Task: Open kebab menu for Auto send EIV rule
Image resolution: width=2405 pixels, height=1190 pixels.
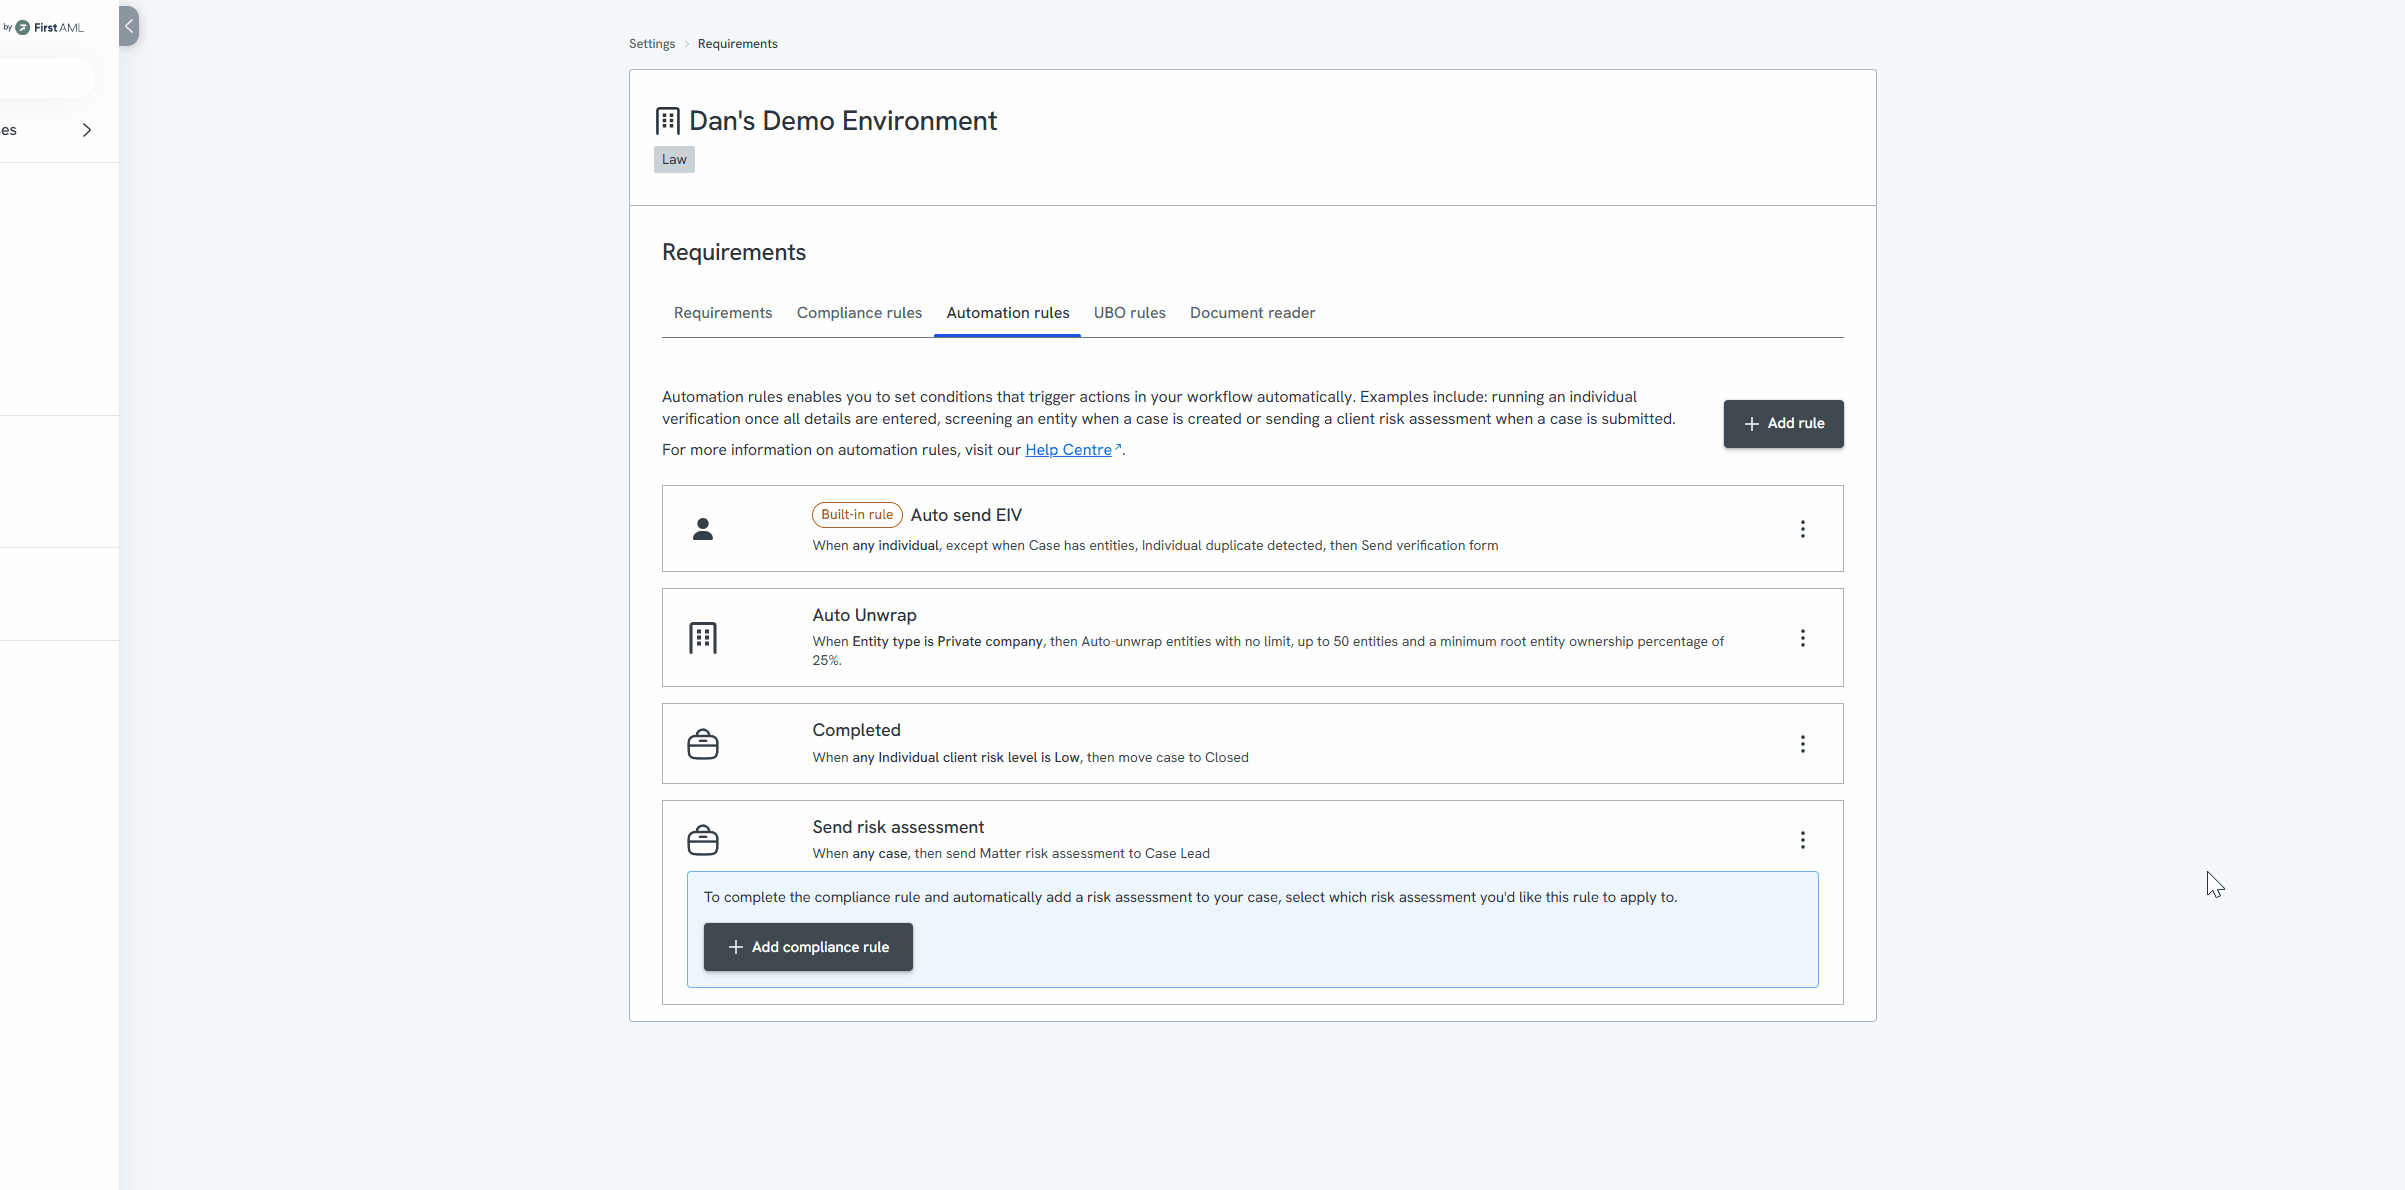Action: tap(1802, 529)
